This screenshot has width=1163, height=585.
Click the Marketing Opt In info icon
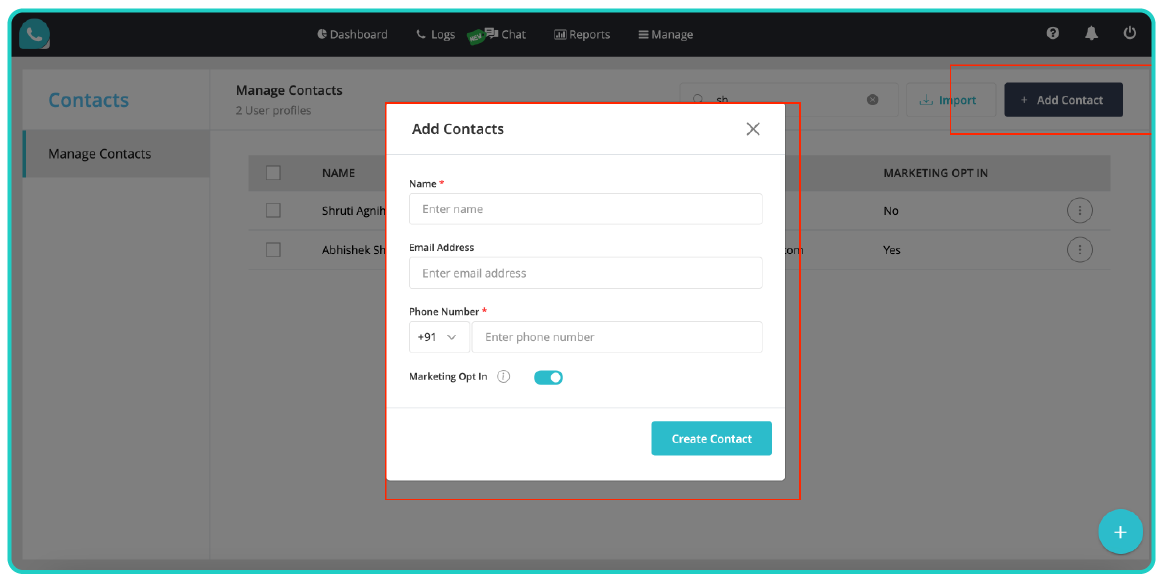(503, 377)
